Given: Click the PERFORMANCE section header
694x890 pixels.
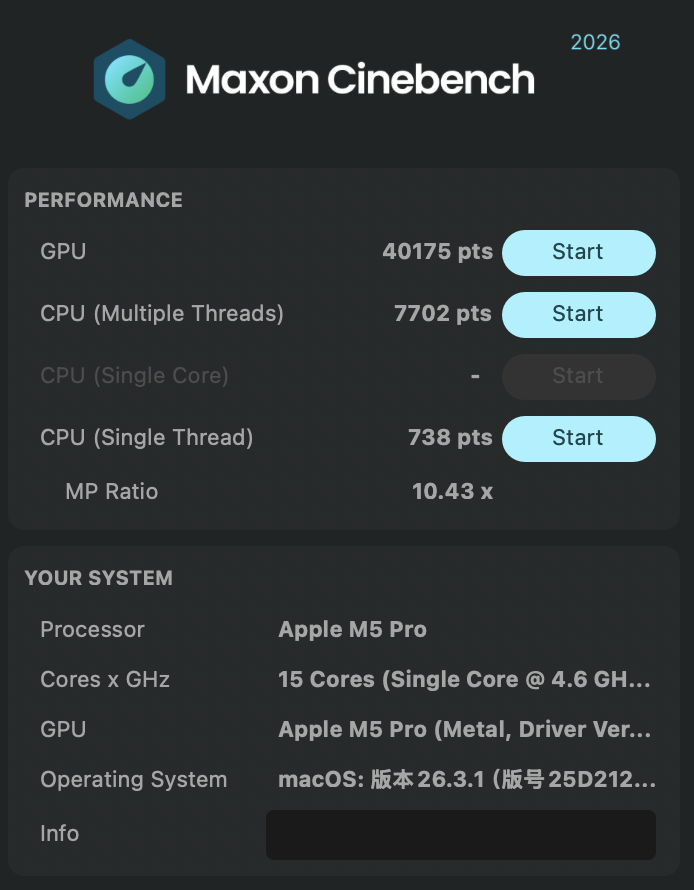Looking at the screenshot, I should 103,200.
